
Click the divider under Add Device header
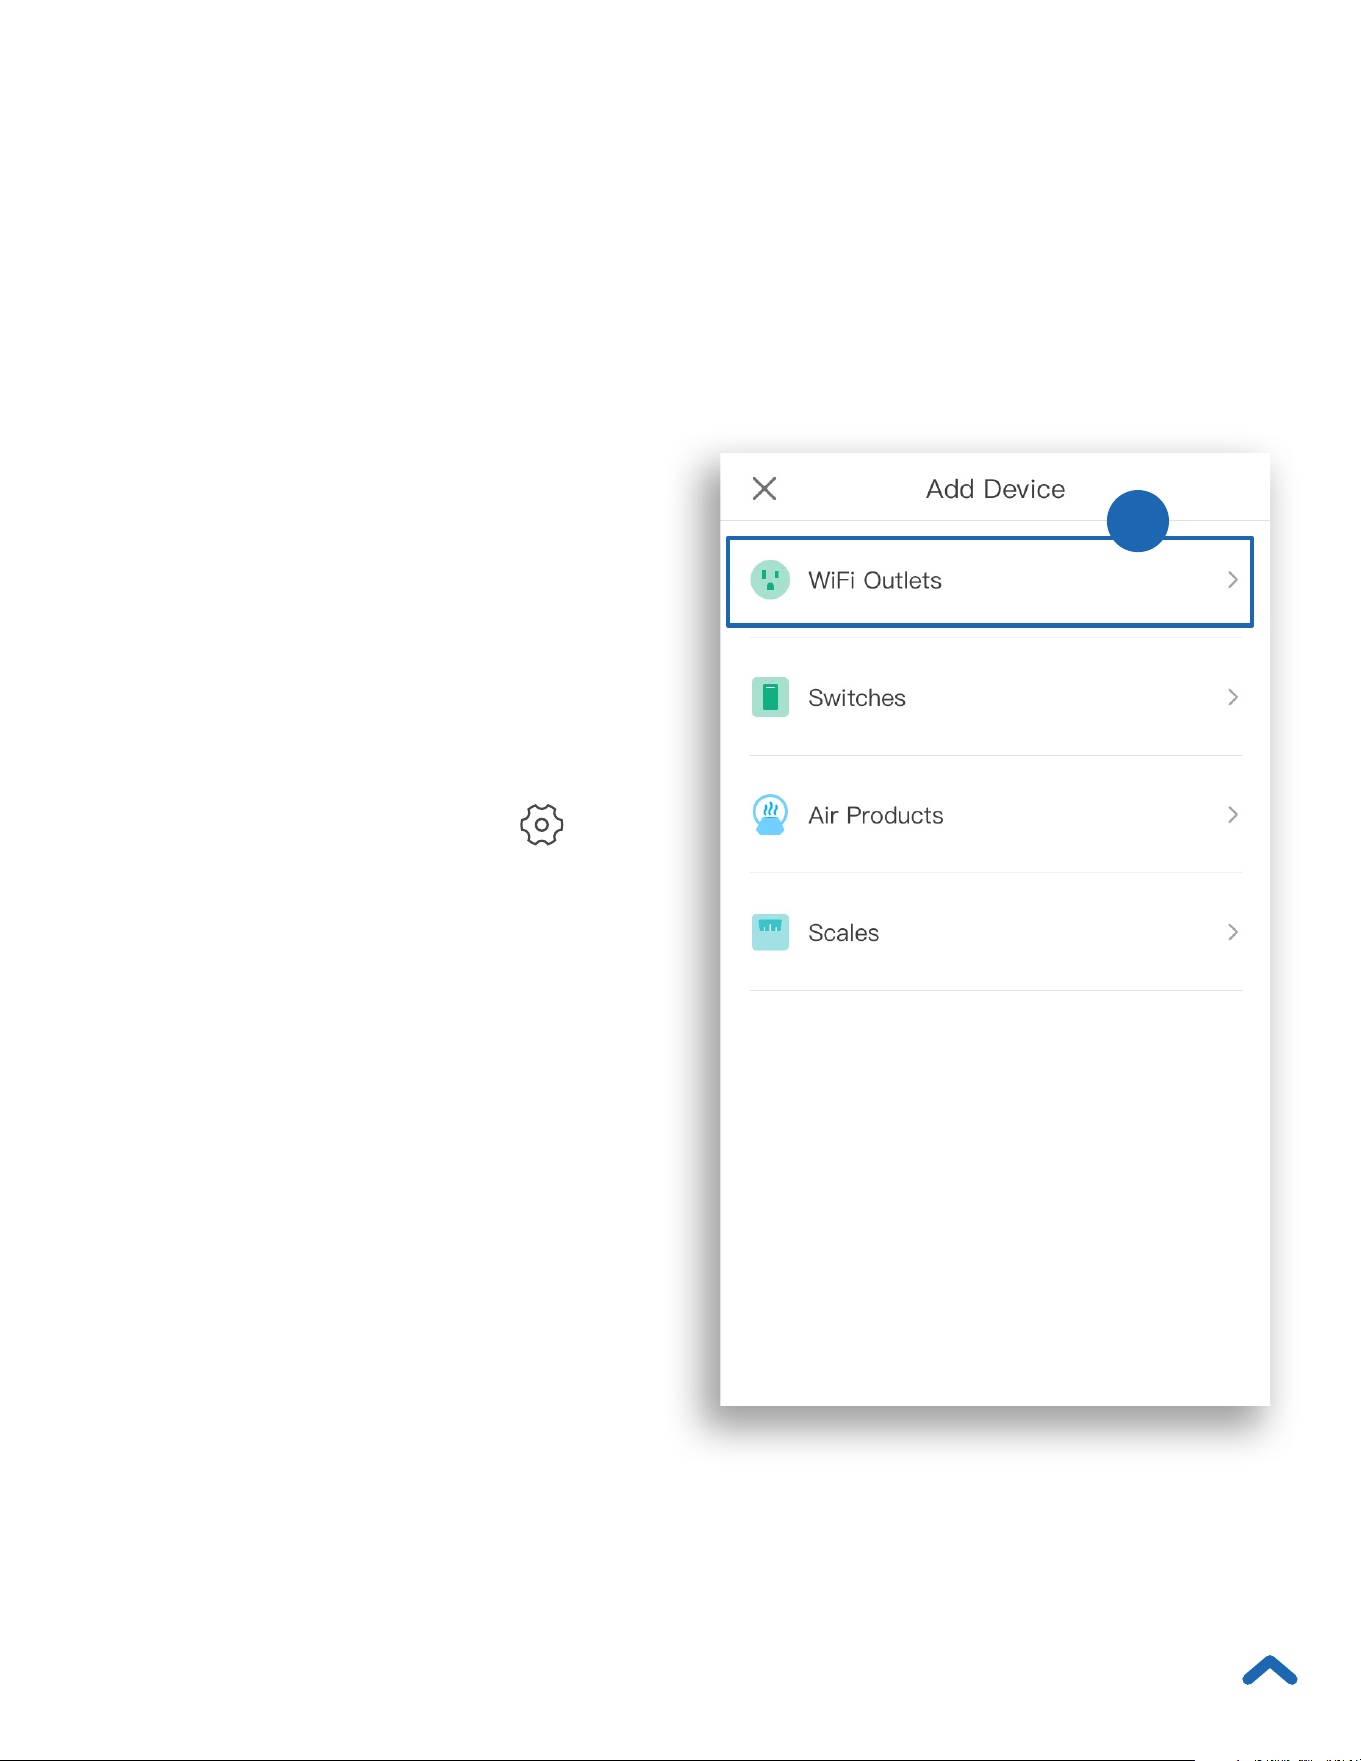click(x=995, y=520)
